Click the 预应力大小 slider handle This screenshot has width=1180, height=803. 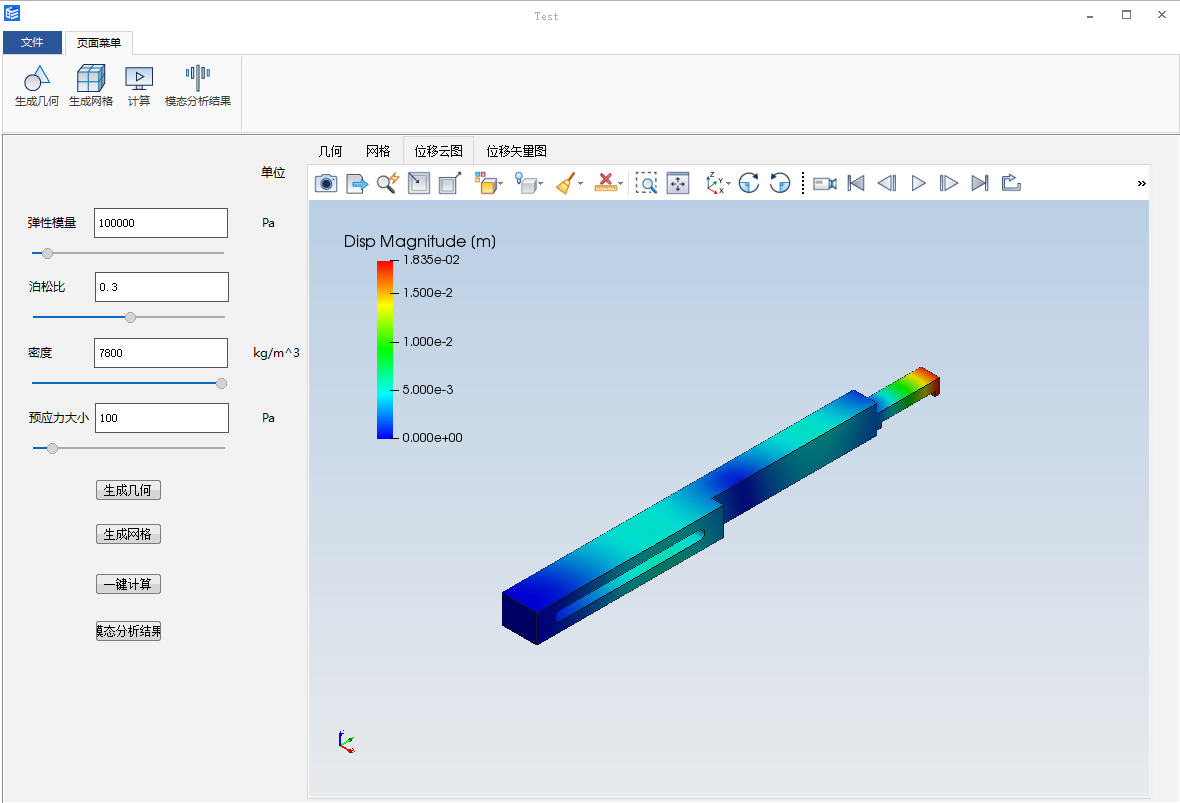[52, 448]
